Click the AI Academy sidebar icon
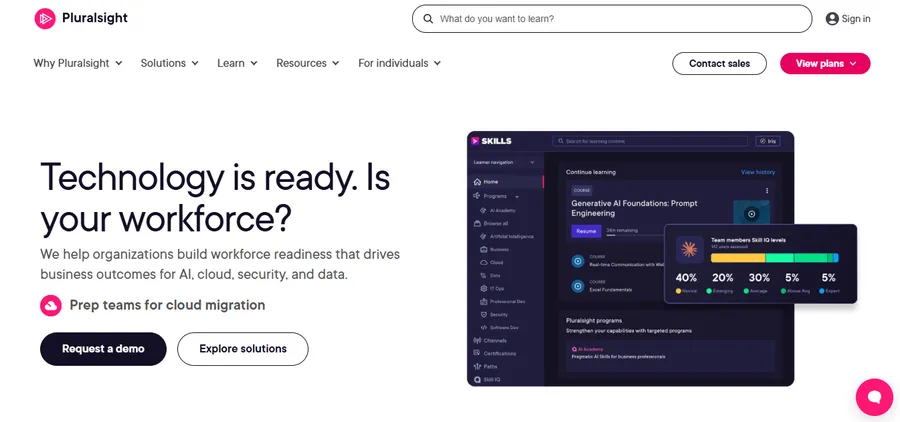 [x=484, y=211]
